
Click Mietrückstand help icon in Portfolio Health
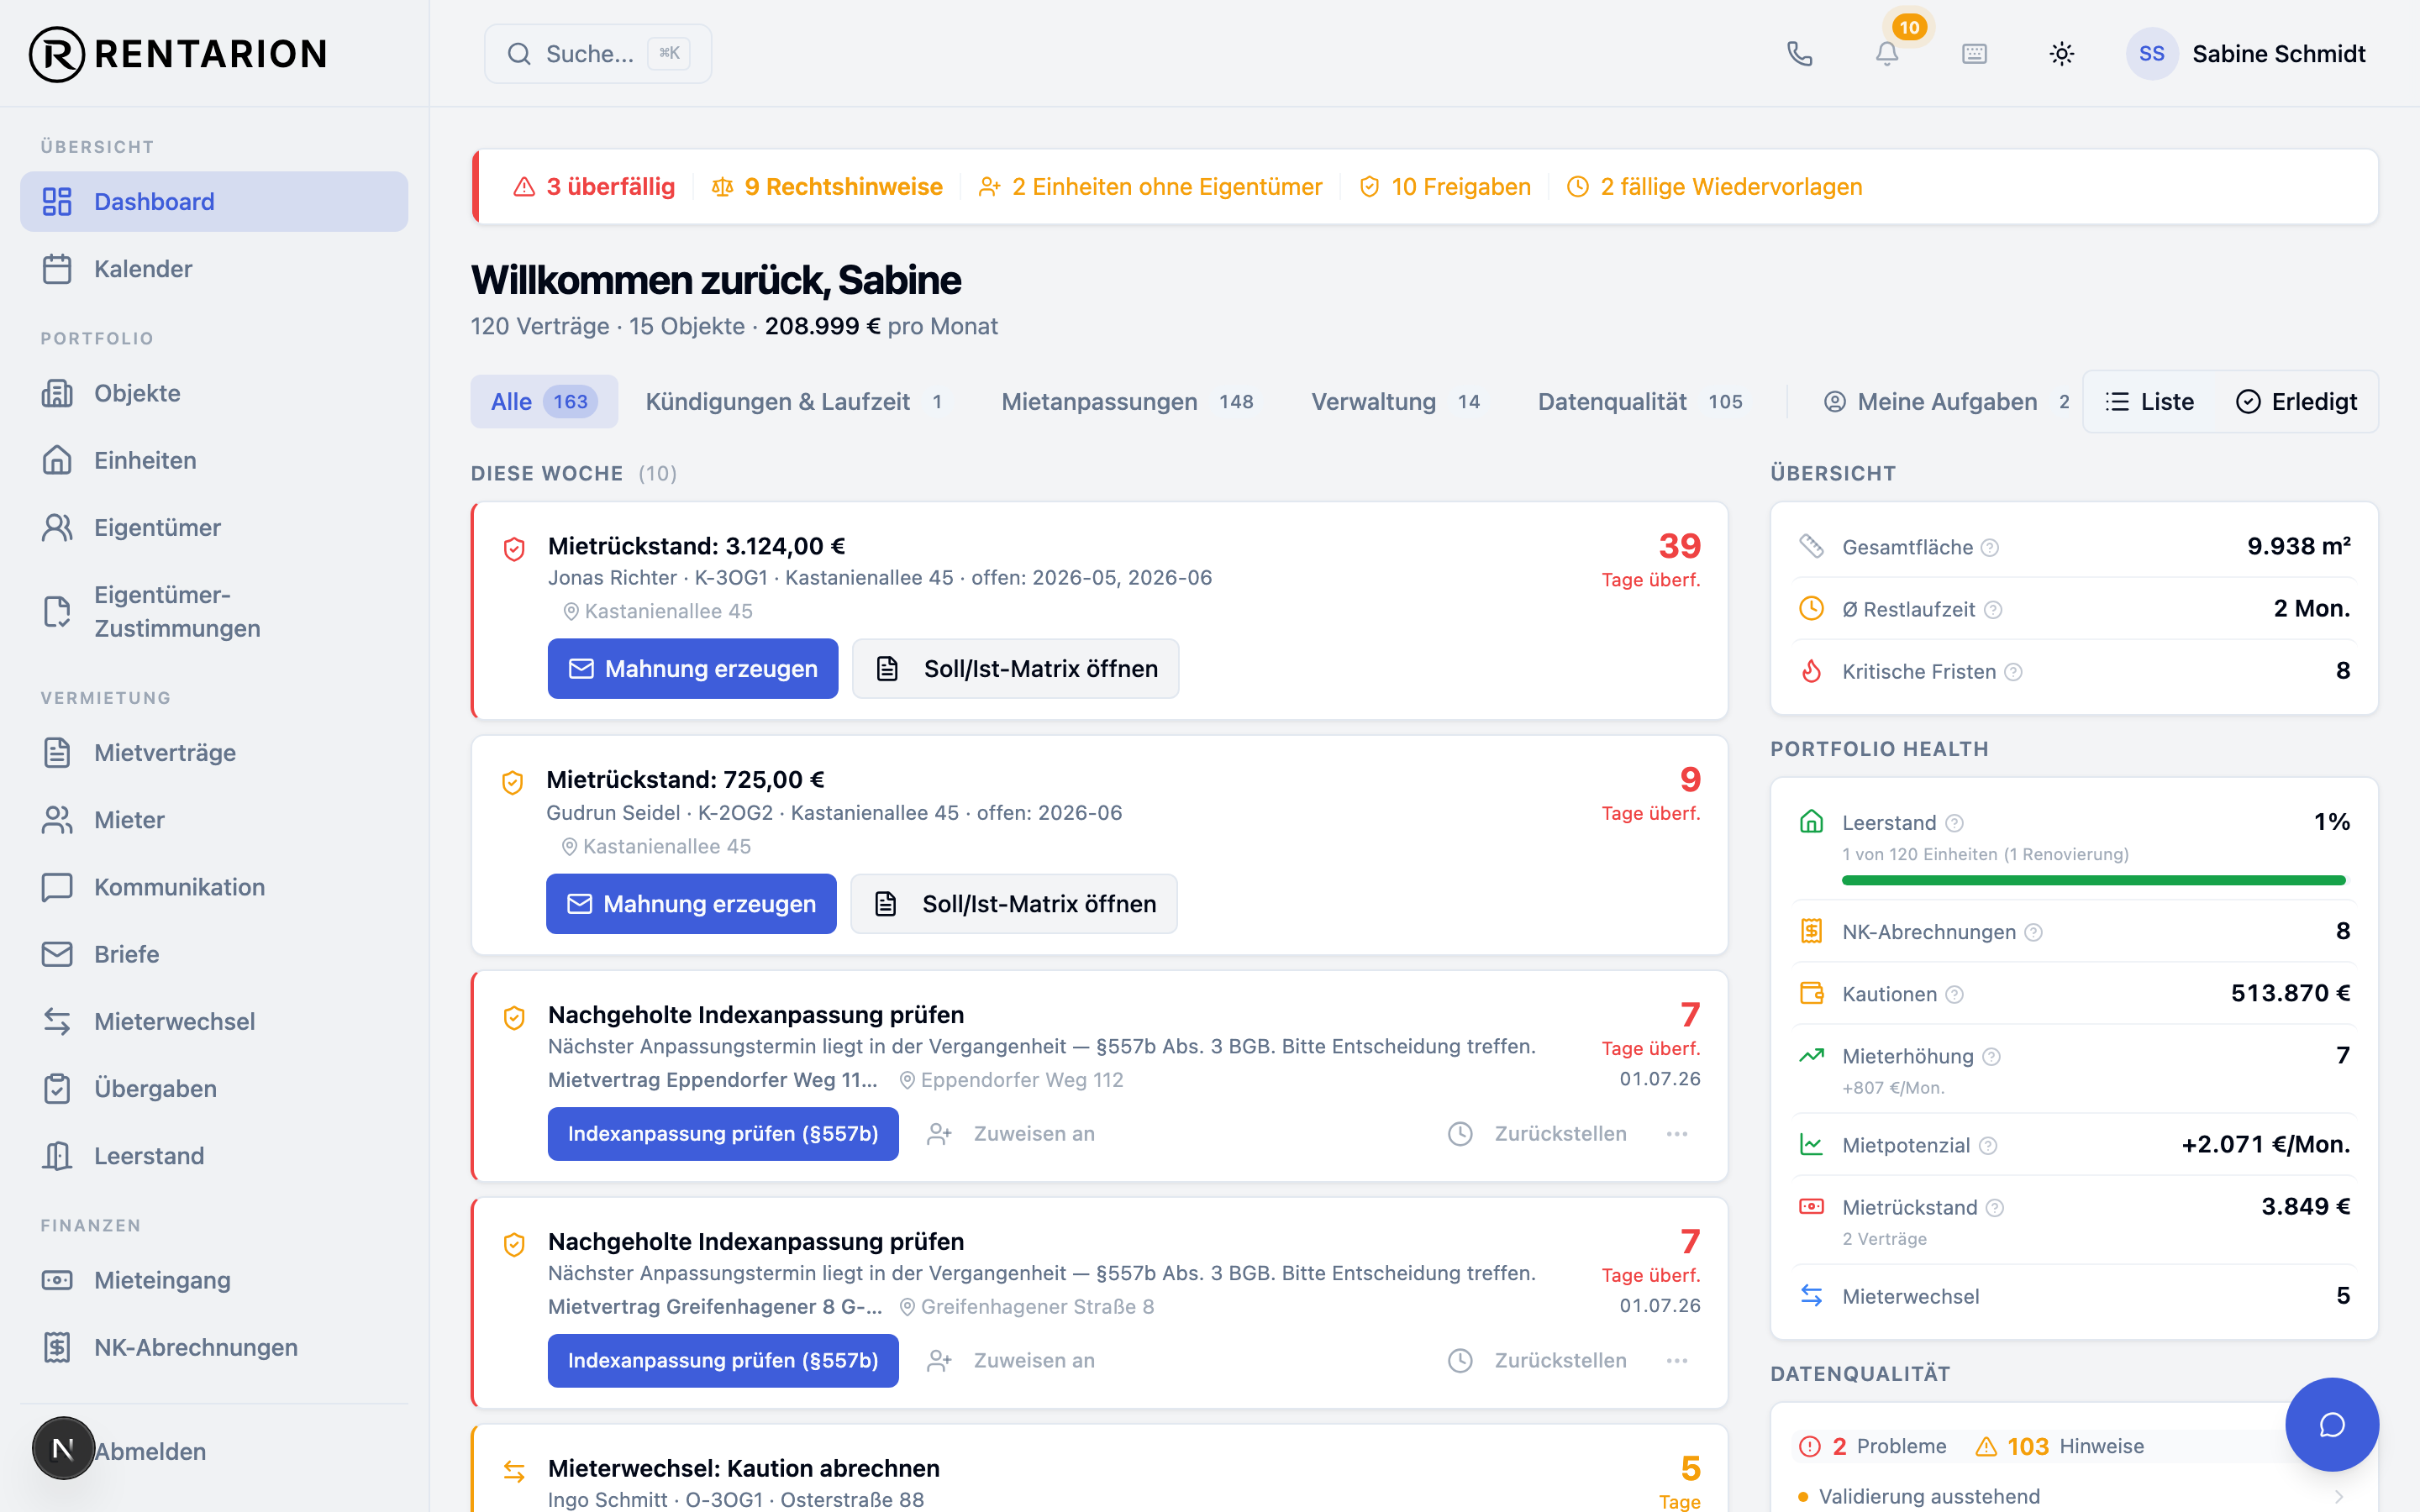click(1995, 1207)
